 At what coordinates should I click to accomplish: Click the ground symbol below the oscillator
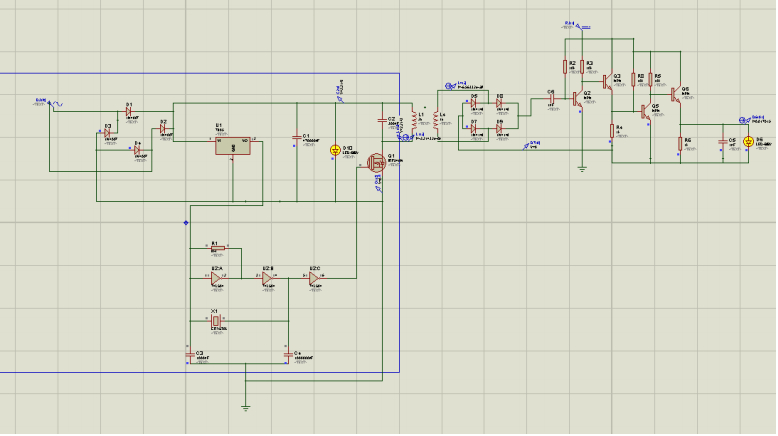point(246,406)
